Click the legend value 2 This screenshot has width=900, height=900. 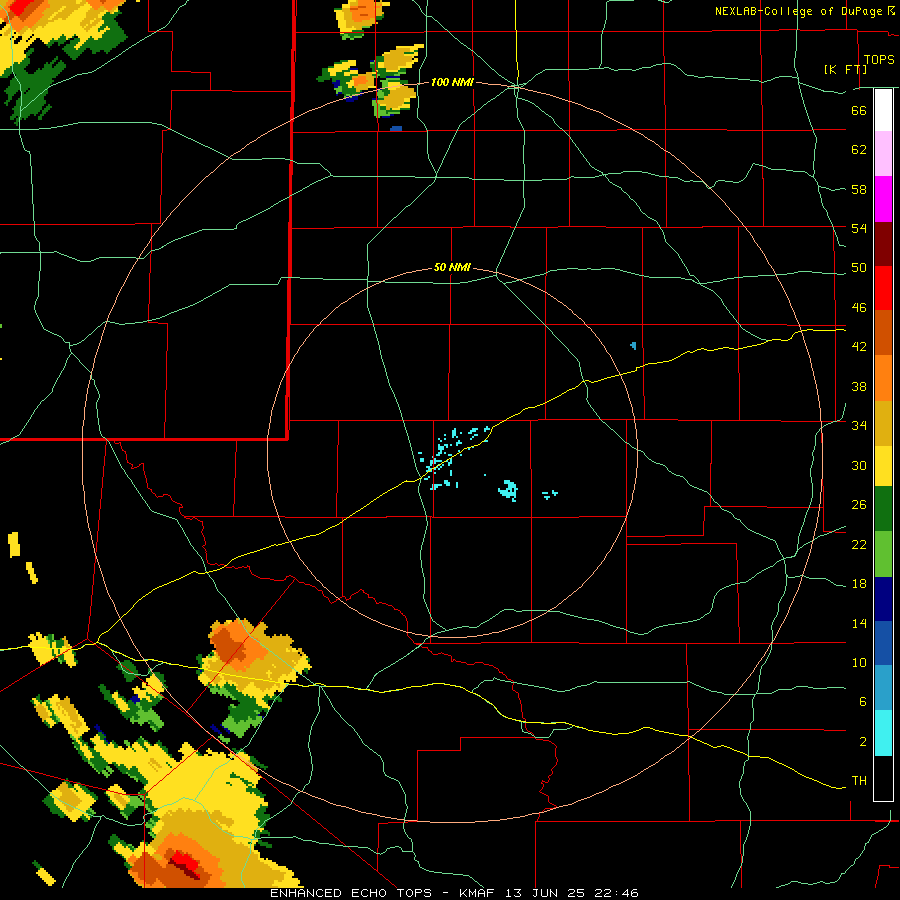click(x=862, y=741)
